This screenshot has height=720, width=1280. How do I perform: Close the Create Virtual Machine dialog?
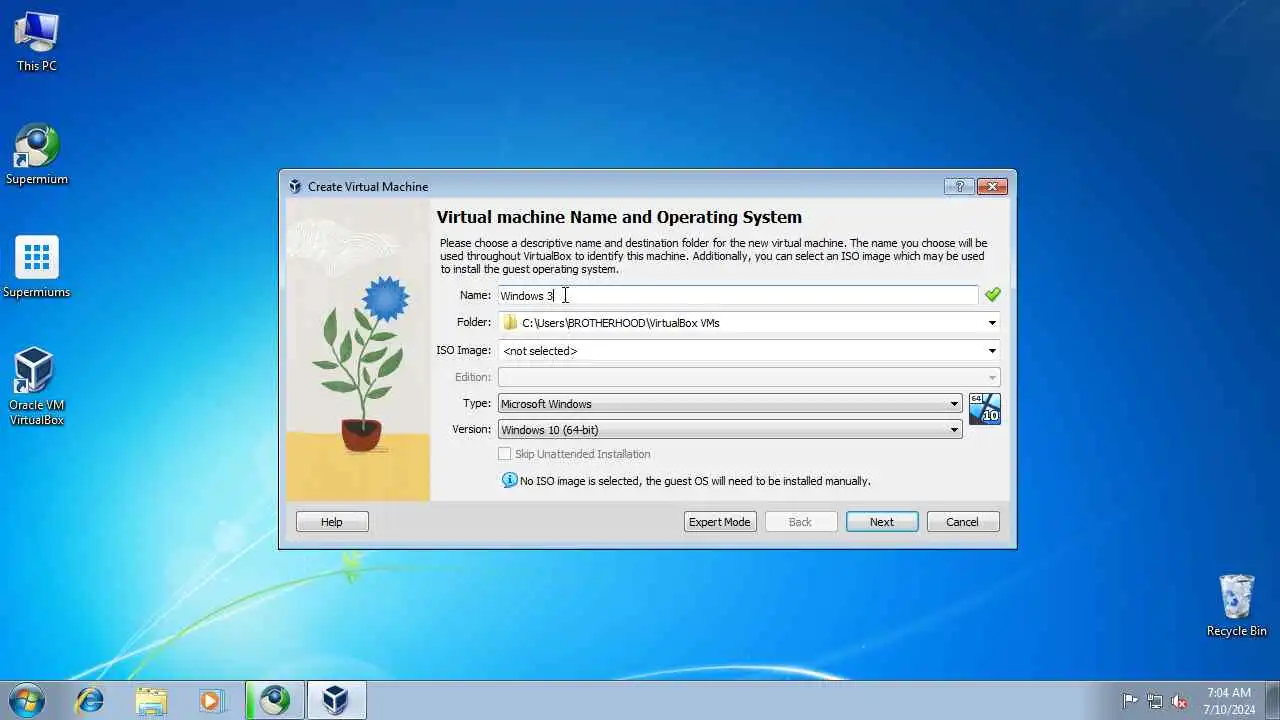point(992,186)
